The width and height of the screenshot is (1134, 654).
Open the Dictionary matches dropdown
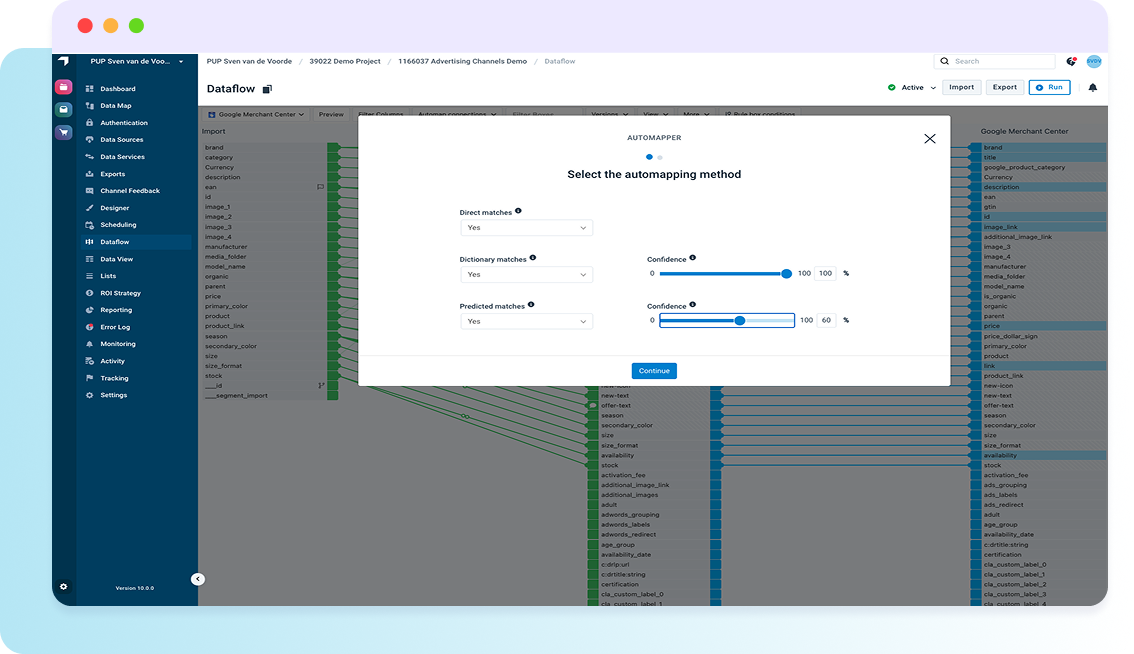coord(526,274)
